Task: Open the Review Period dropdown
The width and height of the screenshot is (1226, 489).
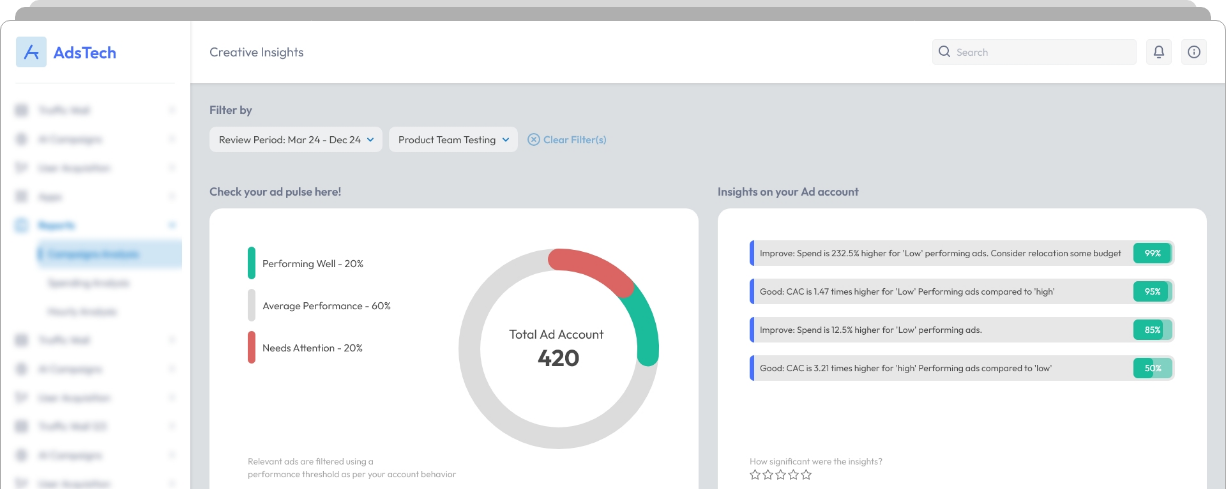Action: click(295, 140)
